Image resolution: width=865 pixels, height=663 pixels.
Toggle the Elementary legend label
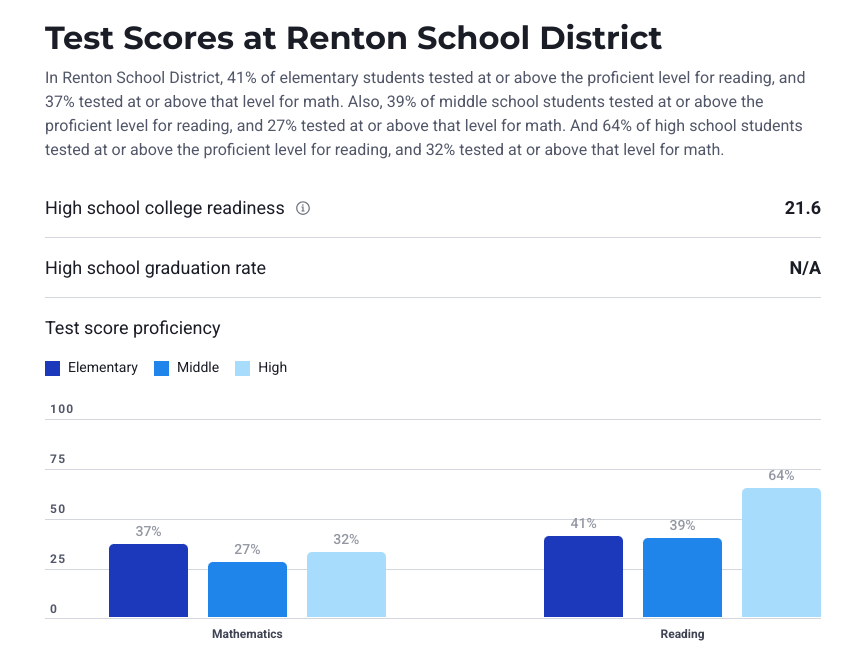pyautogui.click(x=103, y=368)
